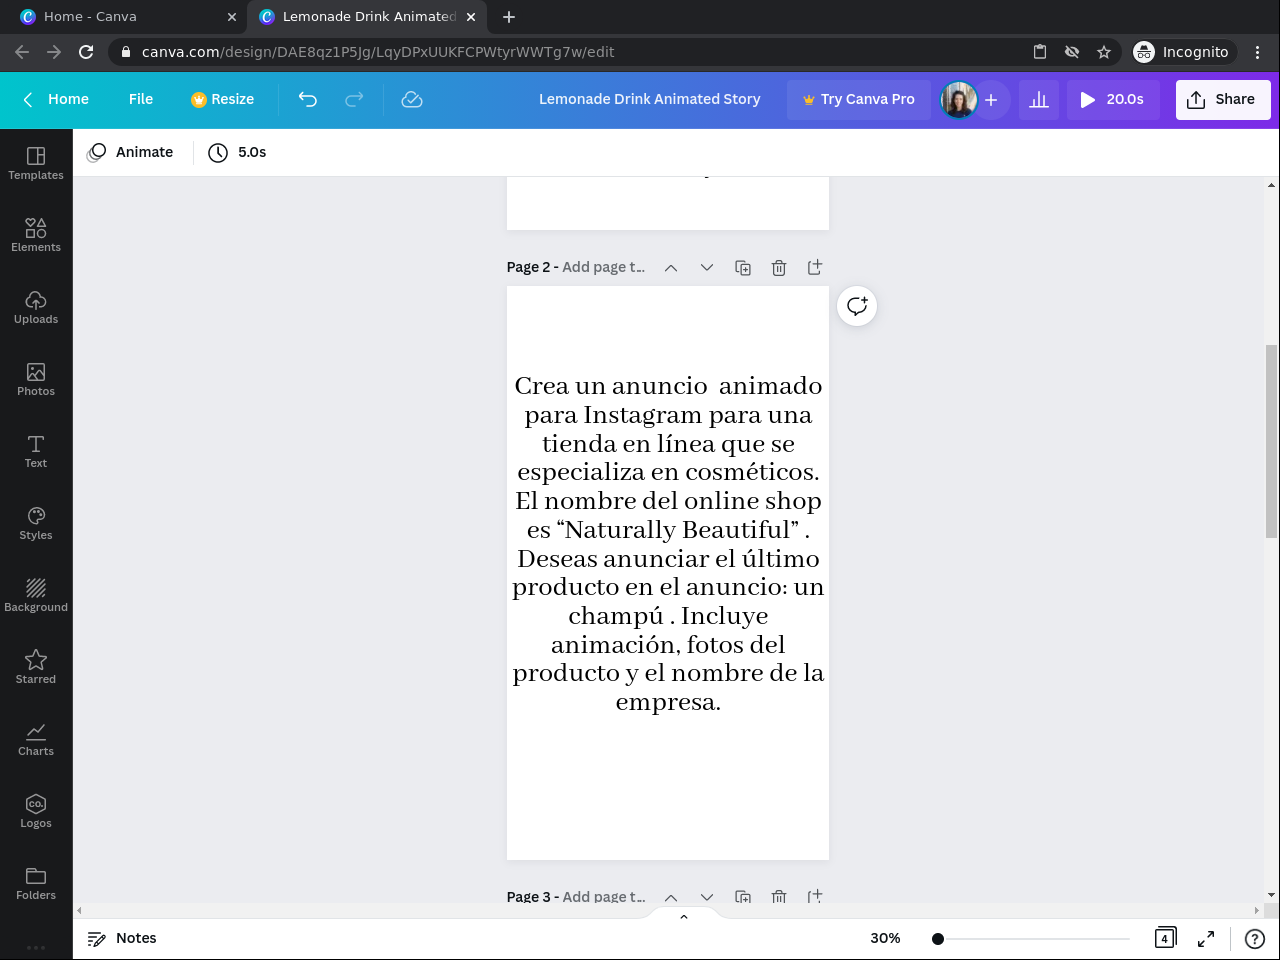Open the Photos panel
1280x960 pixels.
click(36, 378)
